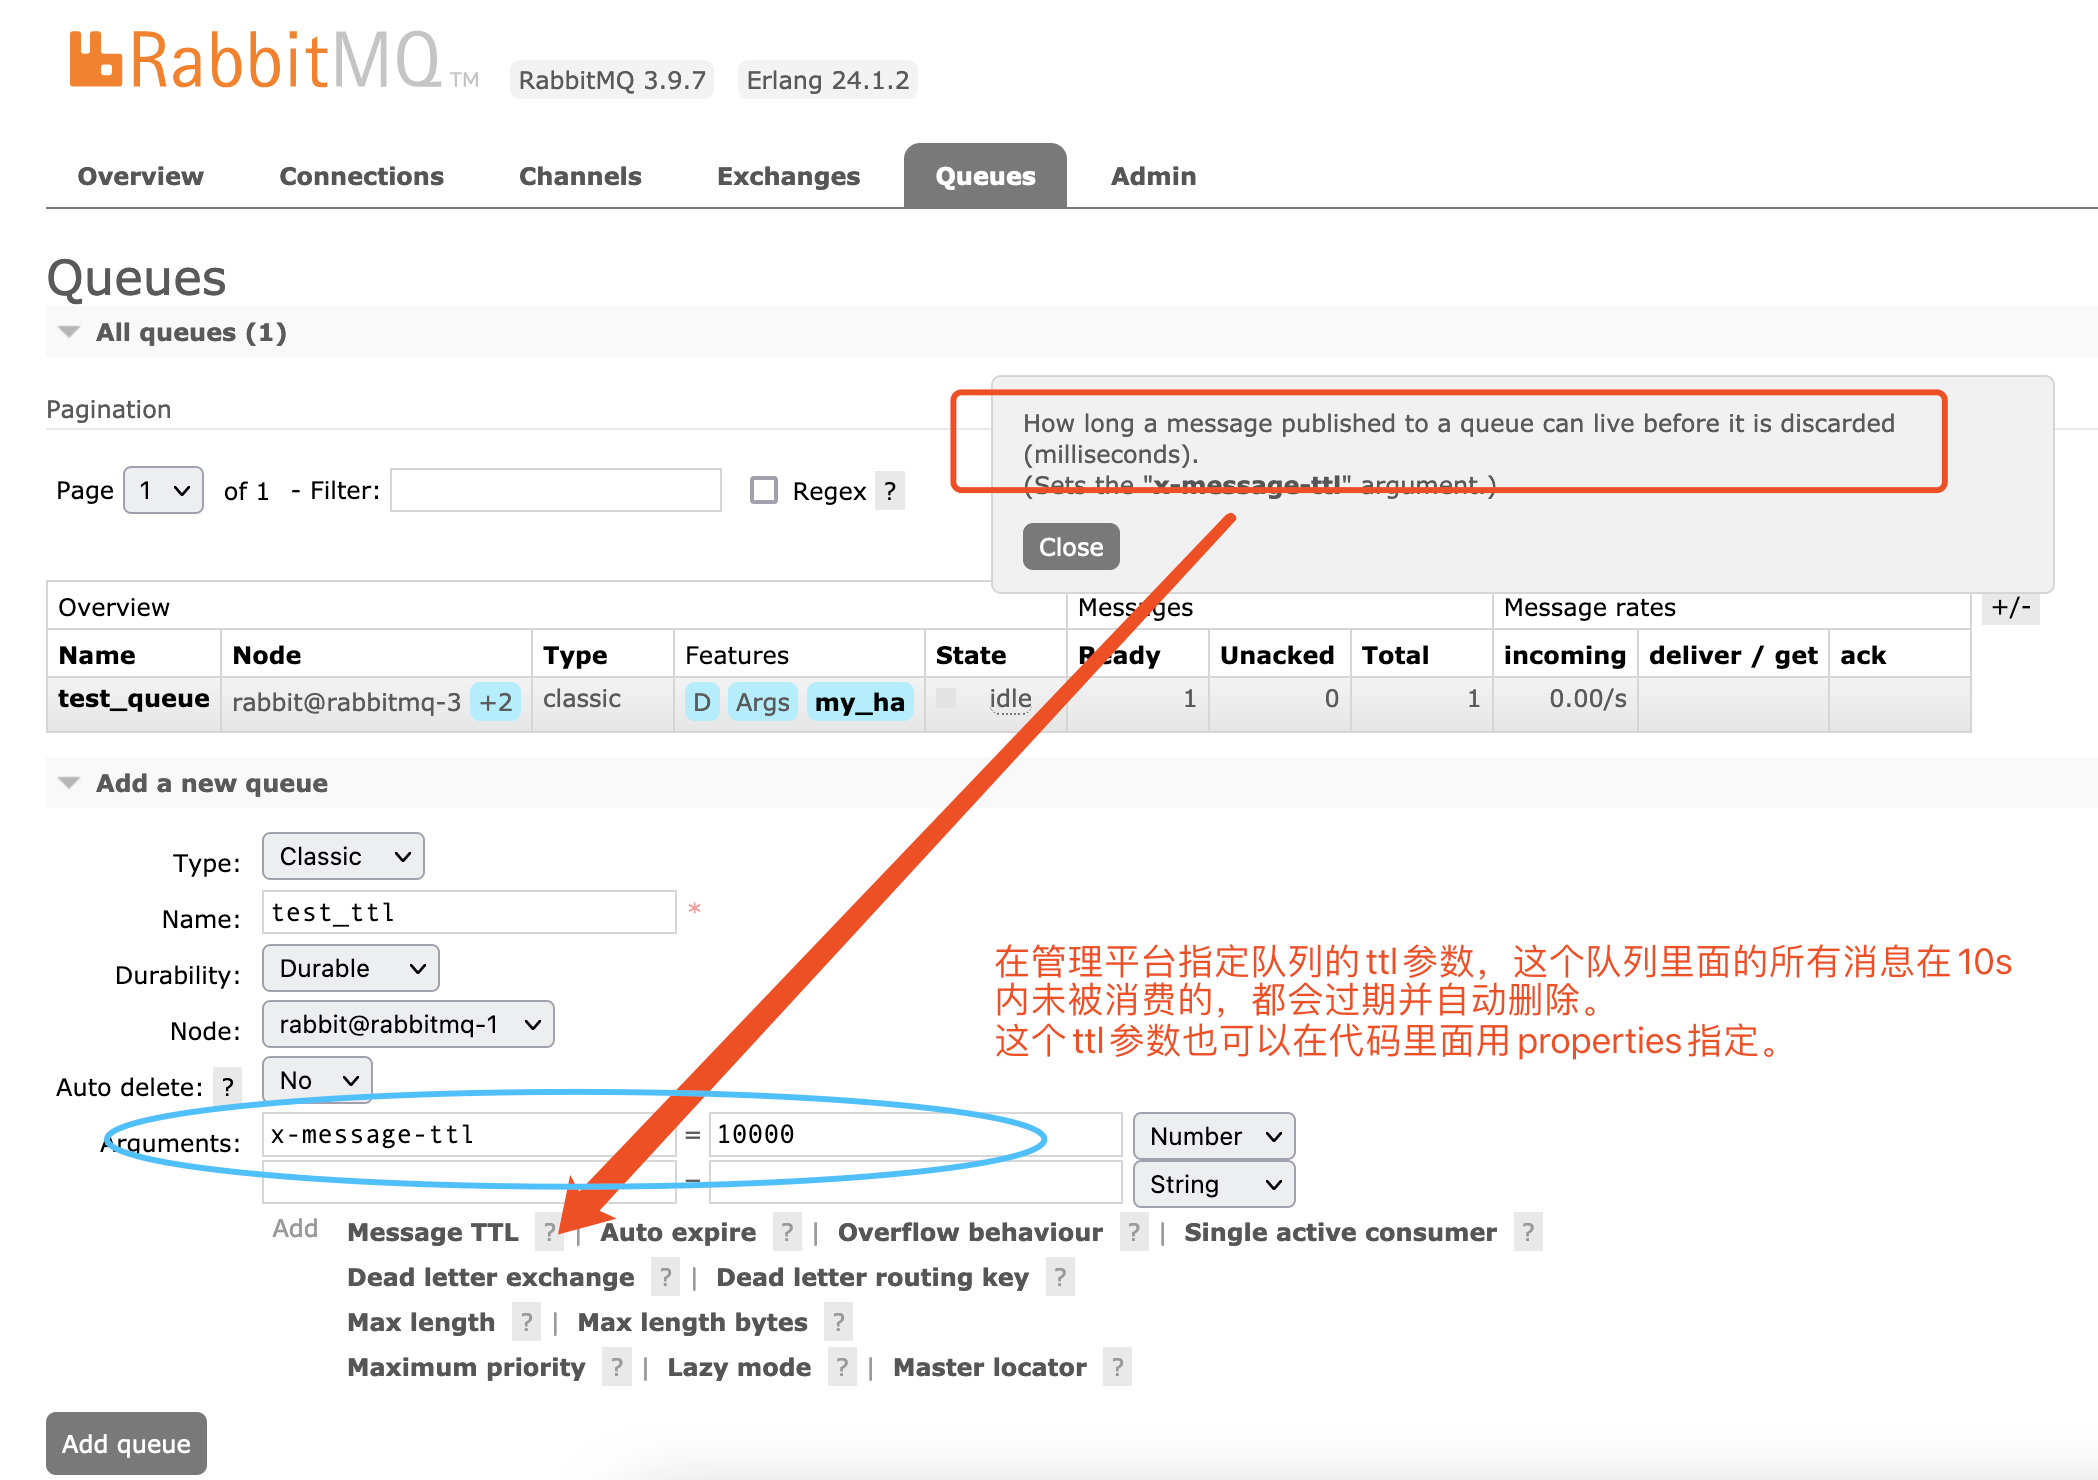Screen dimensions: 2098x1480
Task: Sort queues by Name column header
Action: [97, 655]
